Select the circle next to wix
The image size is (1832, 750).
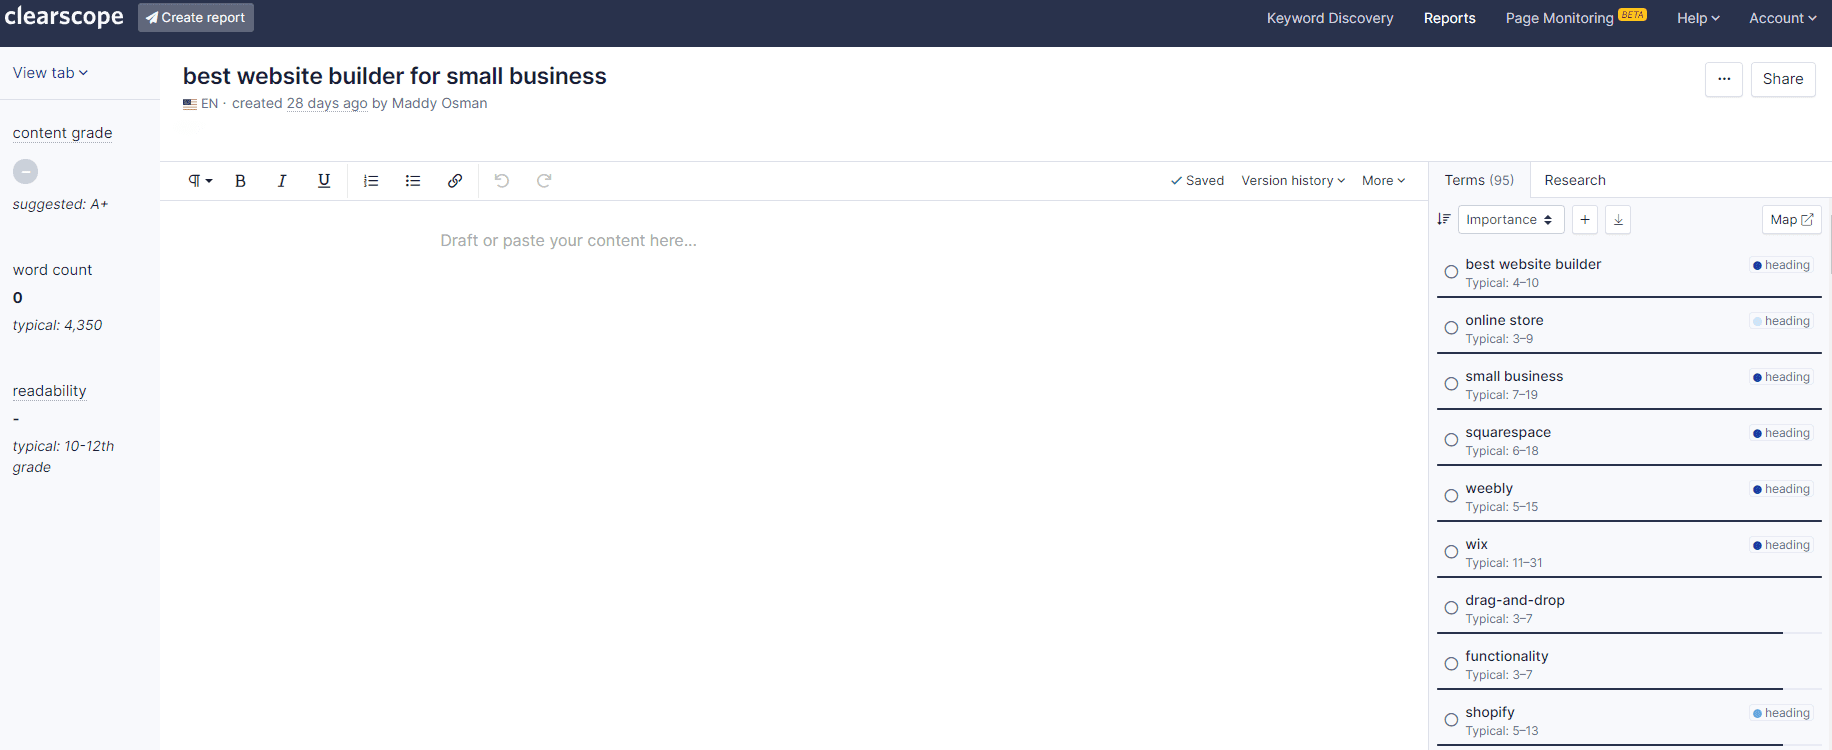pyautogui.click(x=1451, y=552)
